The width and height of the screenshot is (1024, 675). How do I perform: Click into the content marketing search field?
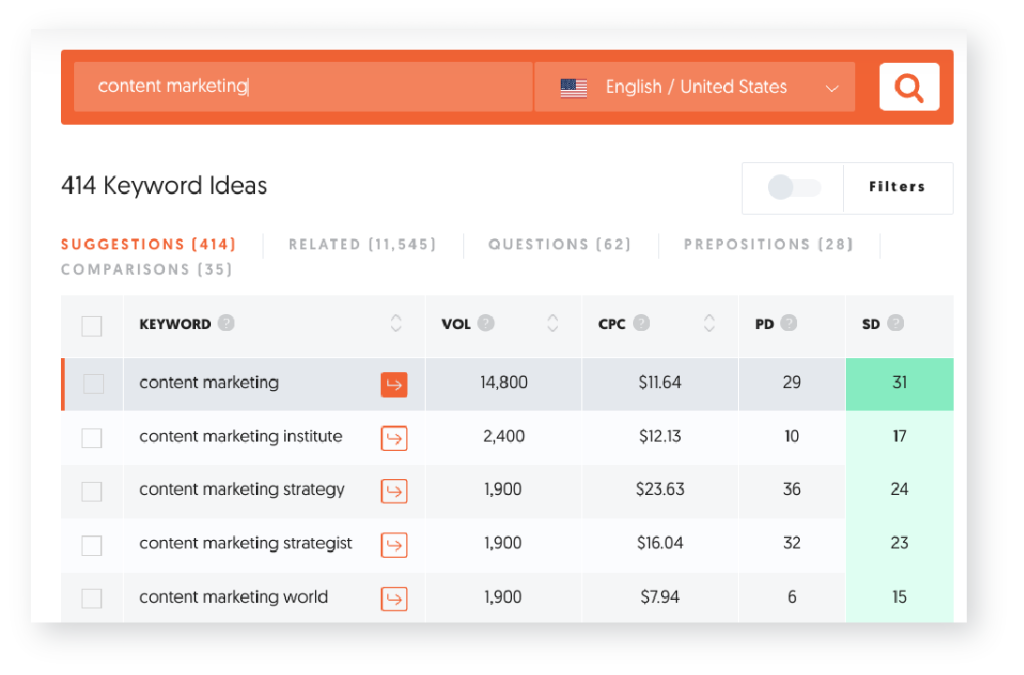[300, 87]
